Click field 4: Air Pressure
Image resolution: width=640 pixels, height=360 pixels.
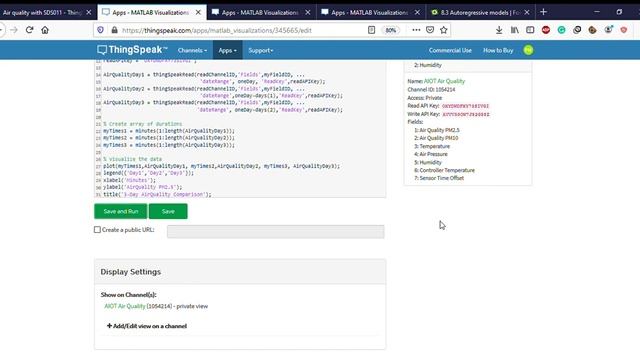click(431, 154)
